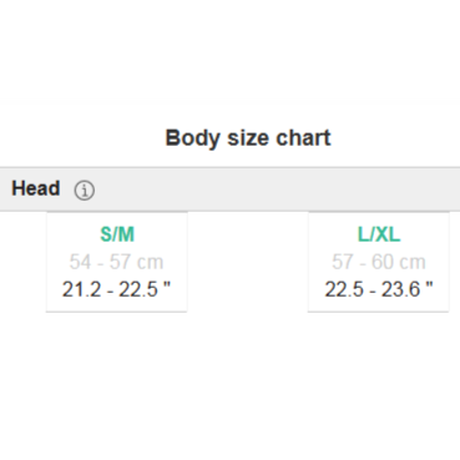This screenshot has width=460, height=460.
Task: Click the cm unit in the L/XL card
Action: point(413,262)
